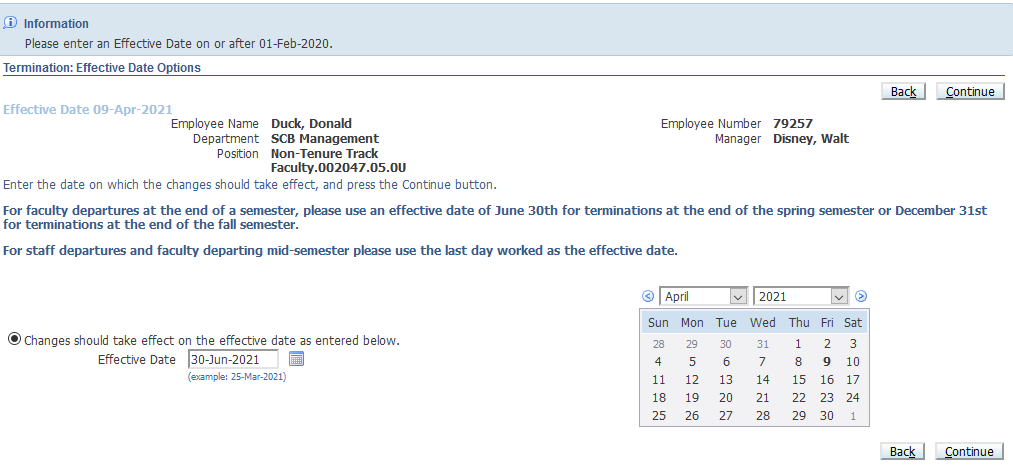Choose day 25 in the calendar
This screenshot has height=468, width=1013.
tap(658, 415)
